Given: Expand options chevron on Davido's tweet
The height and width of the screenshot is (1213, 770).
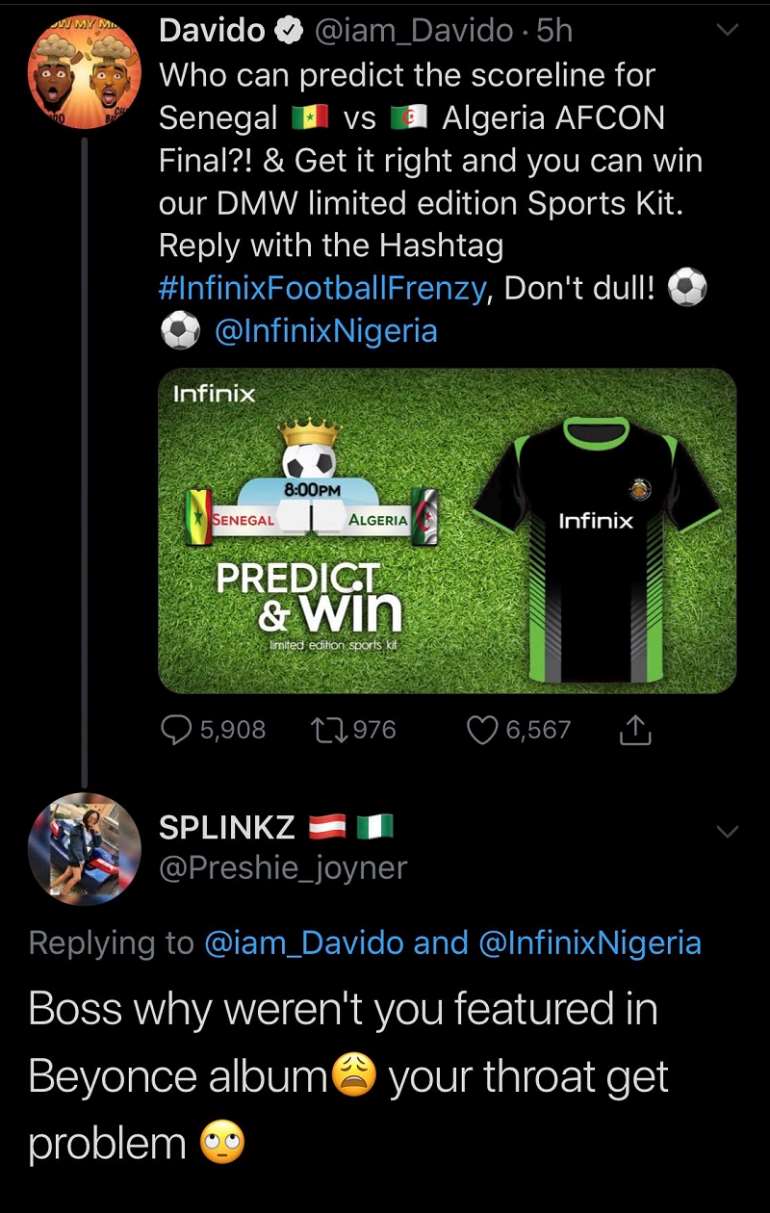Looking at the screenshot, I should pyautogui.click(x=727, y=31).
